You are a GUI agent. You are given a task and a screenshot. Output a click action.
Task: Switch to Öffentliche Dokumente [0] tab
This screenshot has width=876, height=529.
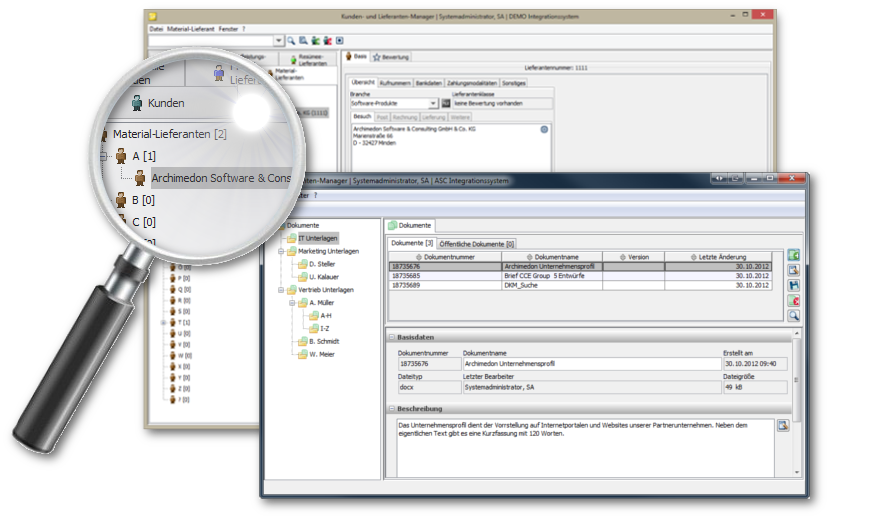click(477, 245)
